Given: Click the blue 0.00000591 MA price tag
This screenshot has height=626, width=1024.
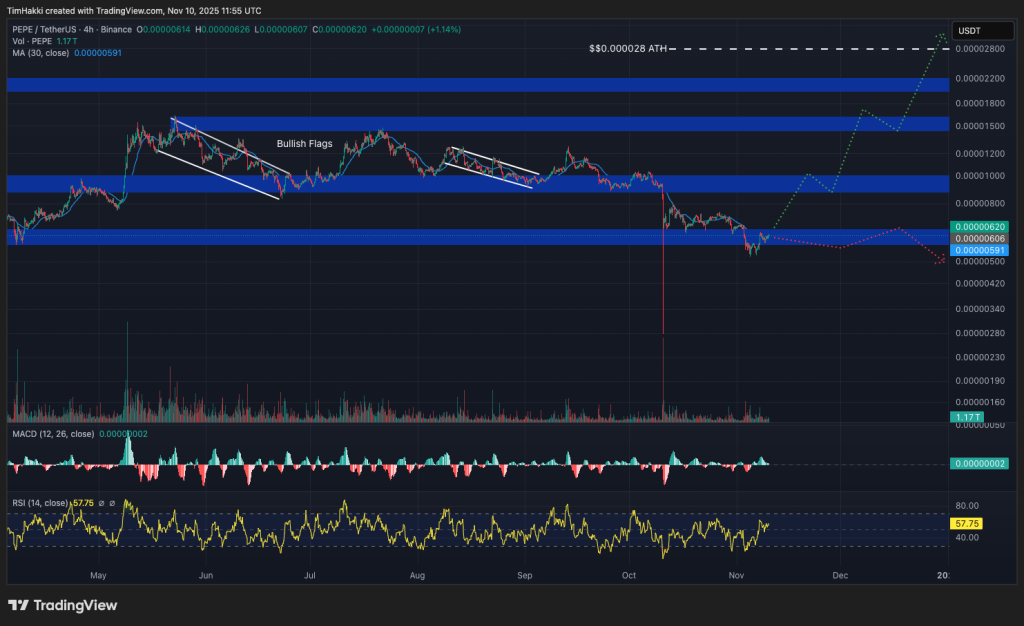Looking at the screenshot, I should coord(979,250).
